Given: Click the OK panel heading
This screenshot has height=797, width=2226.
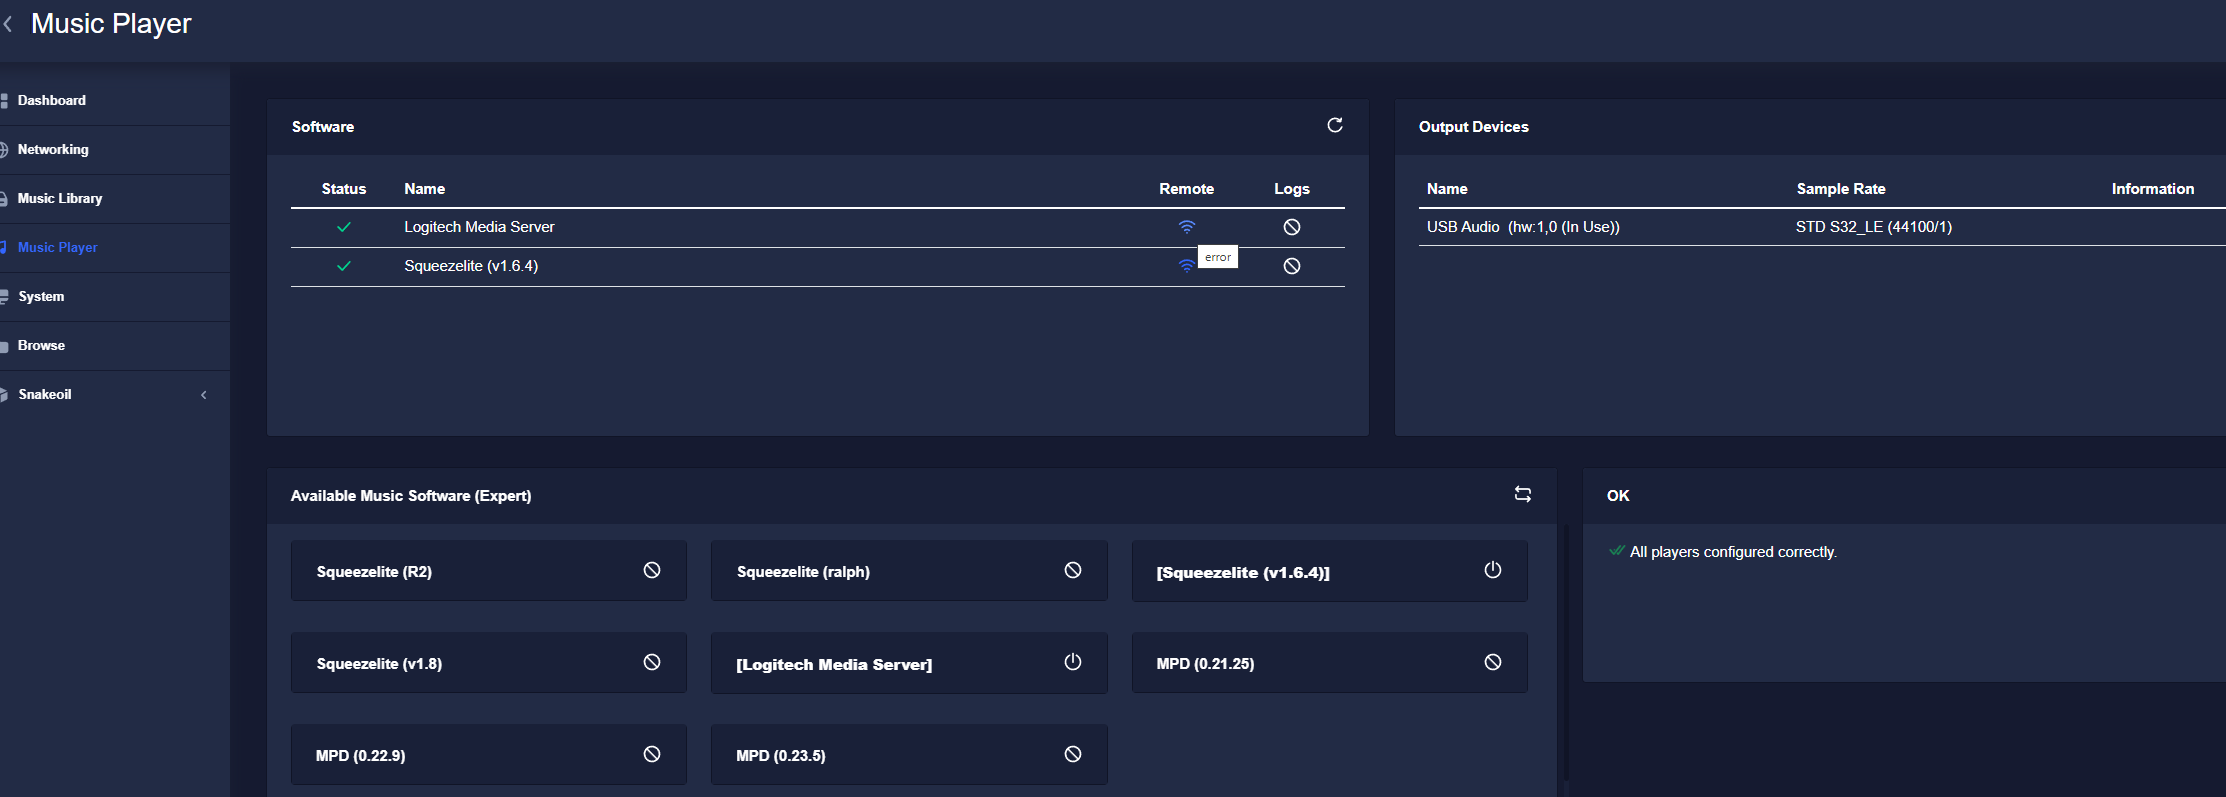Looking at the screenshot, I should tap(1618, 496).
